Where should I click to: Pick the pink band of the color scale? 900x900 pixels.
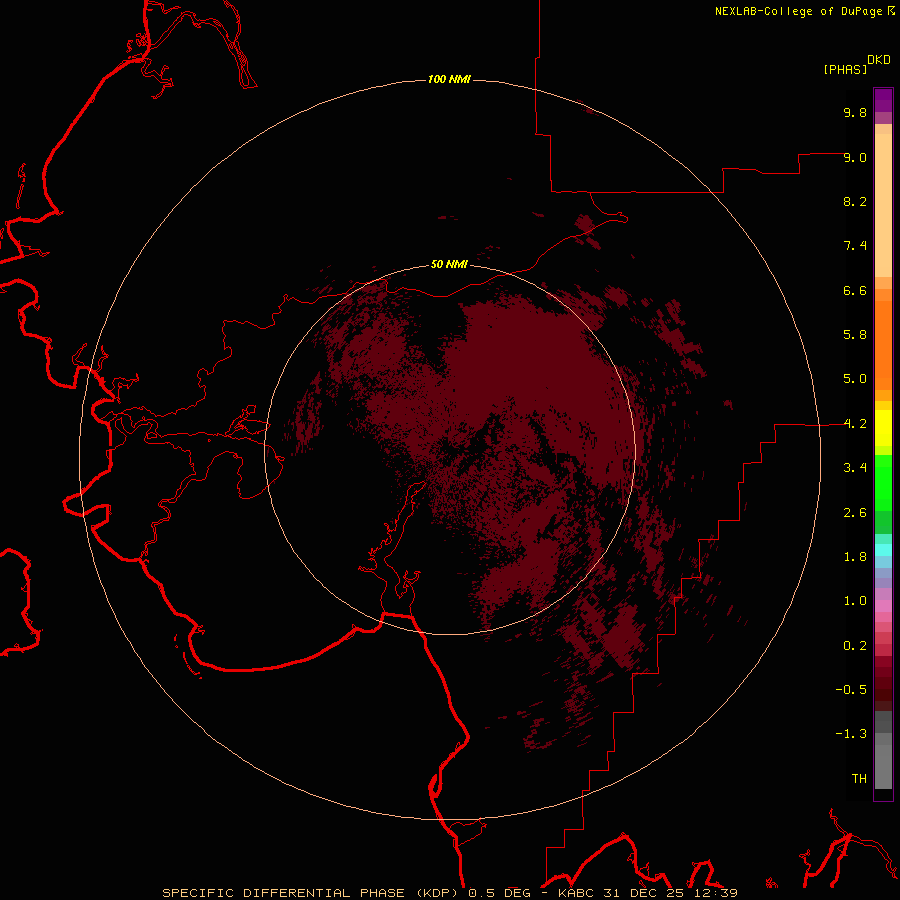click(883, 606)
